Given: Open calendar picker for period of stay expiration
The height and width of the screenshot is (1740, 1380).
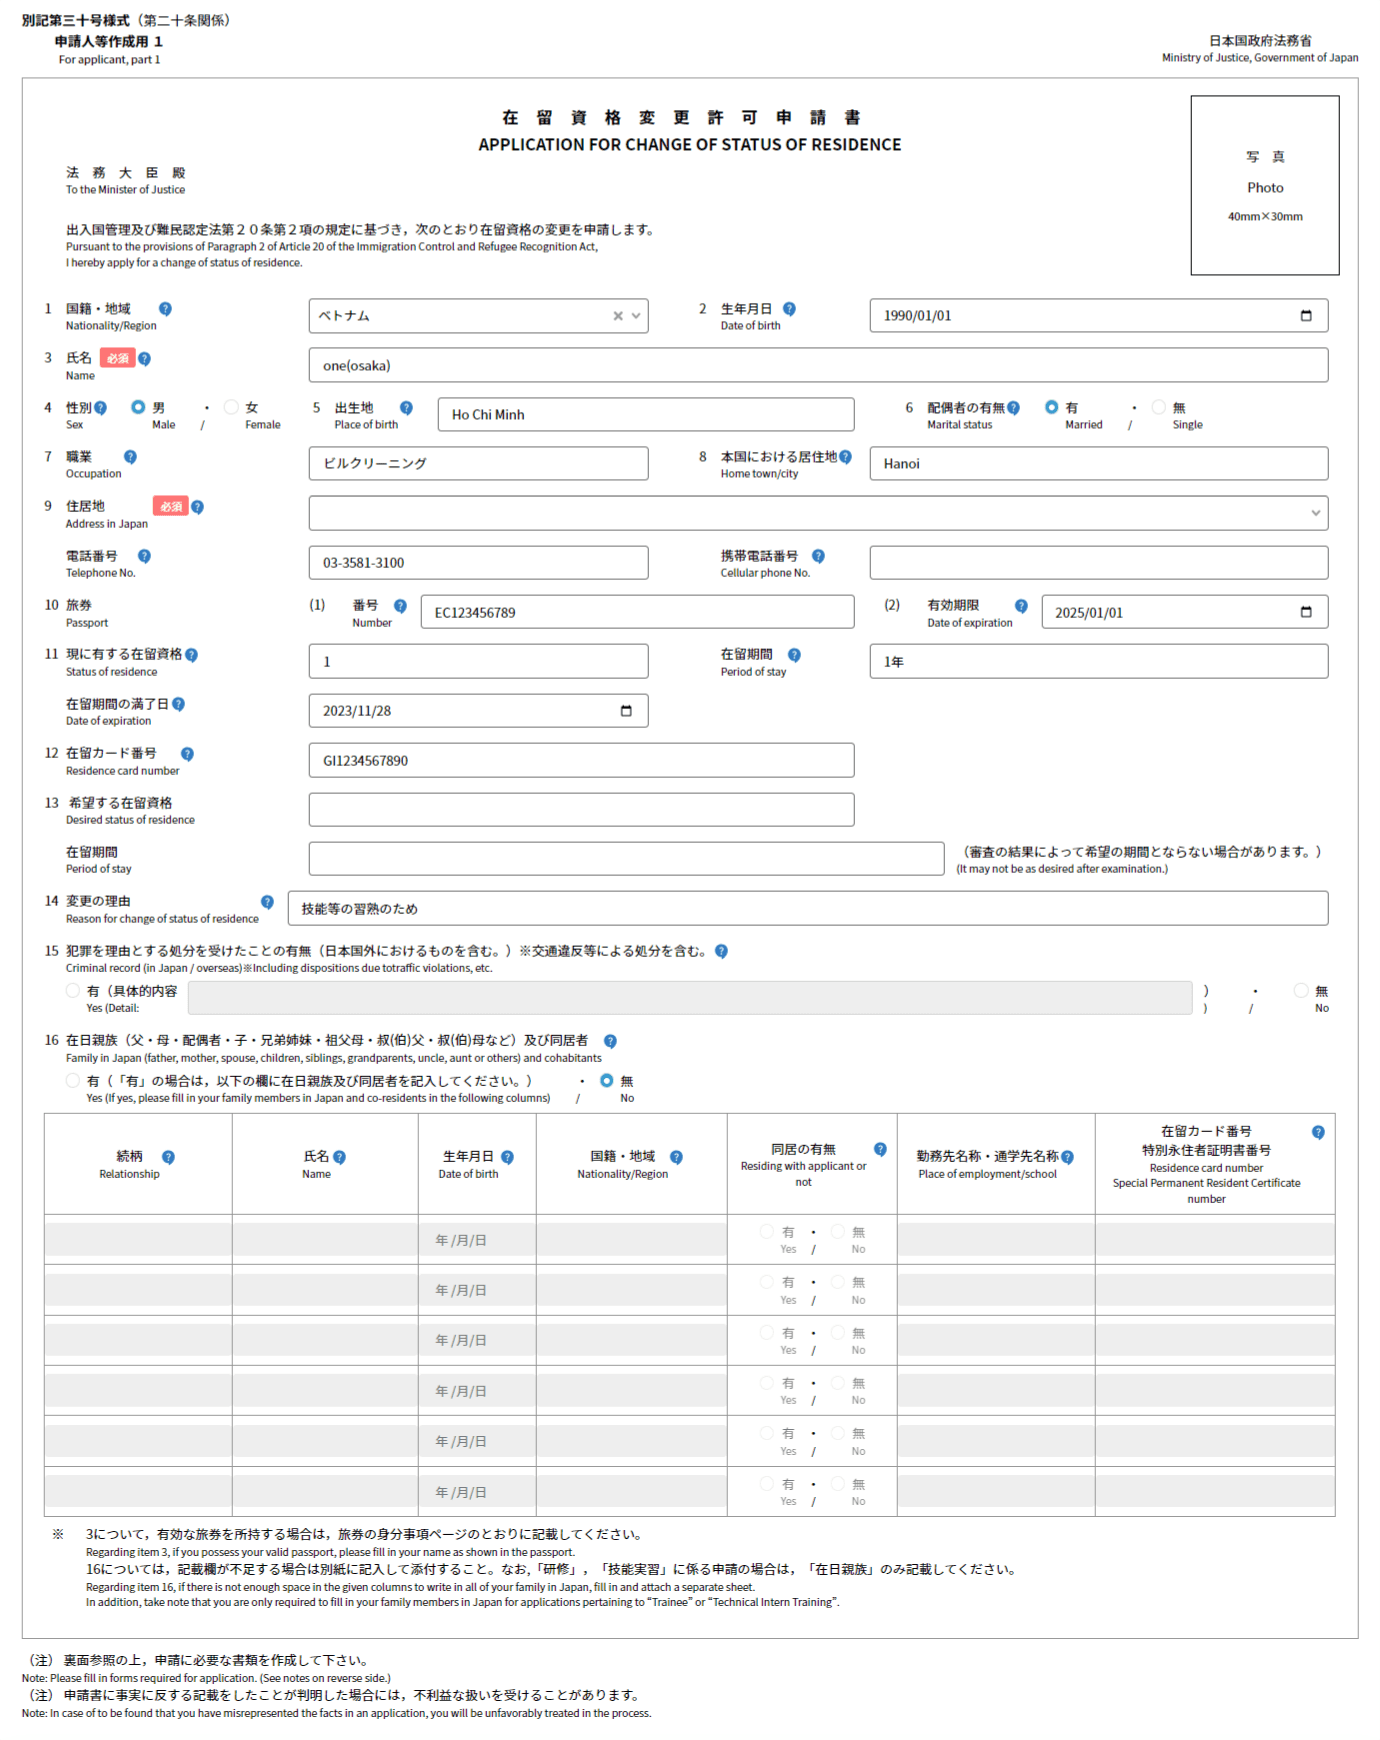Looking at the screenshot, I should coord(626,711).
